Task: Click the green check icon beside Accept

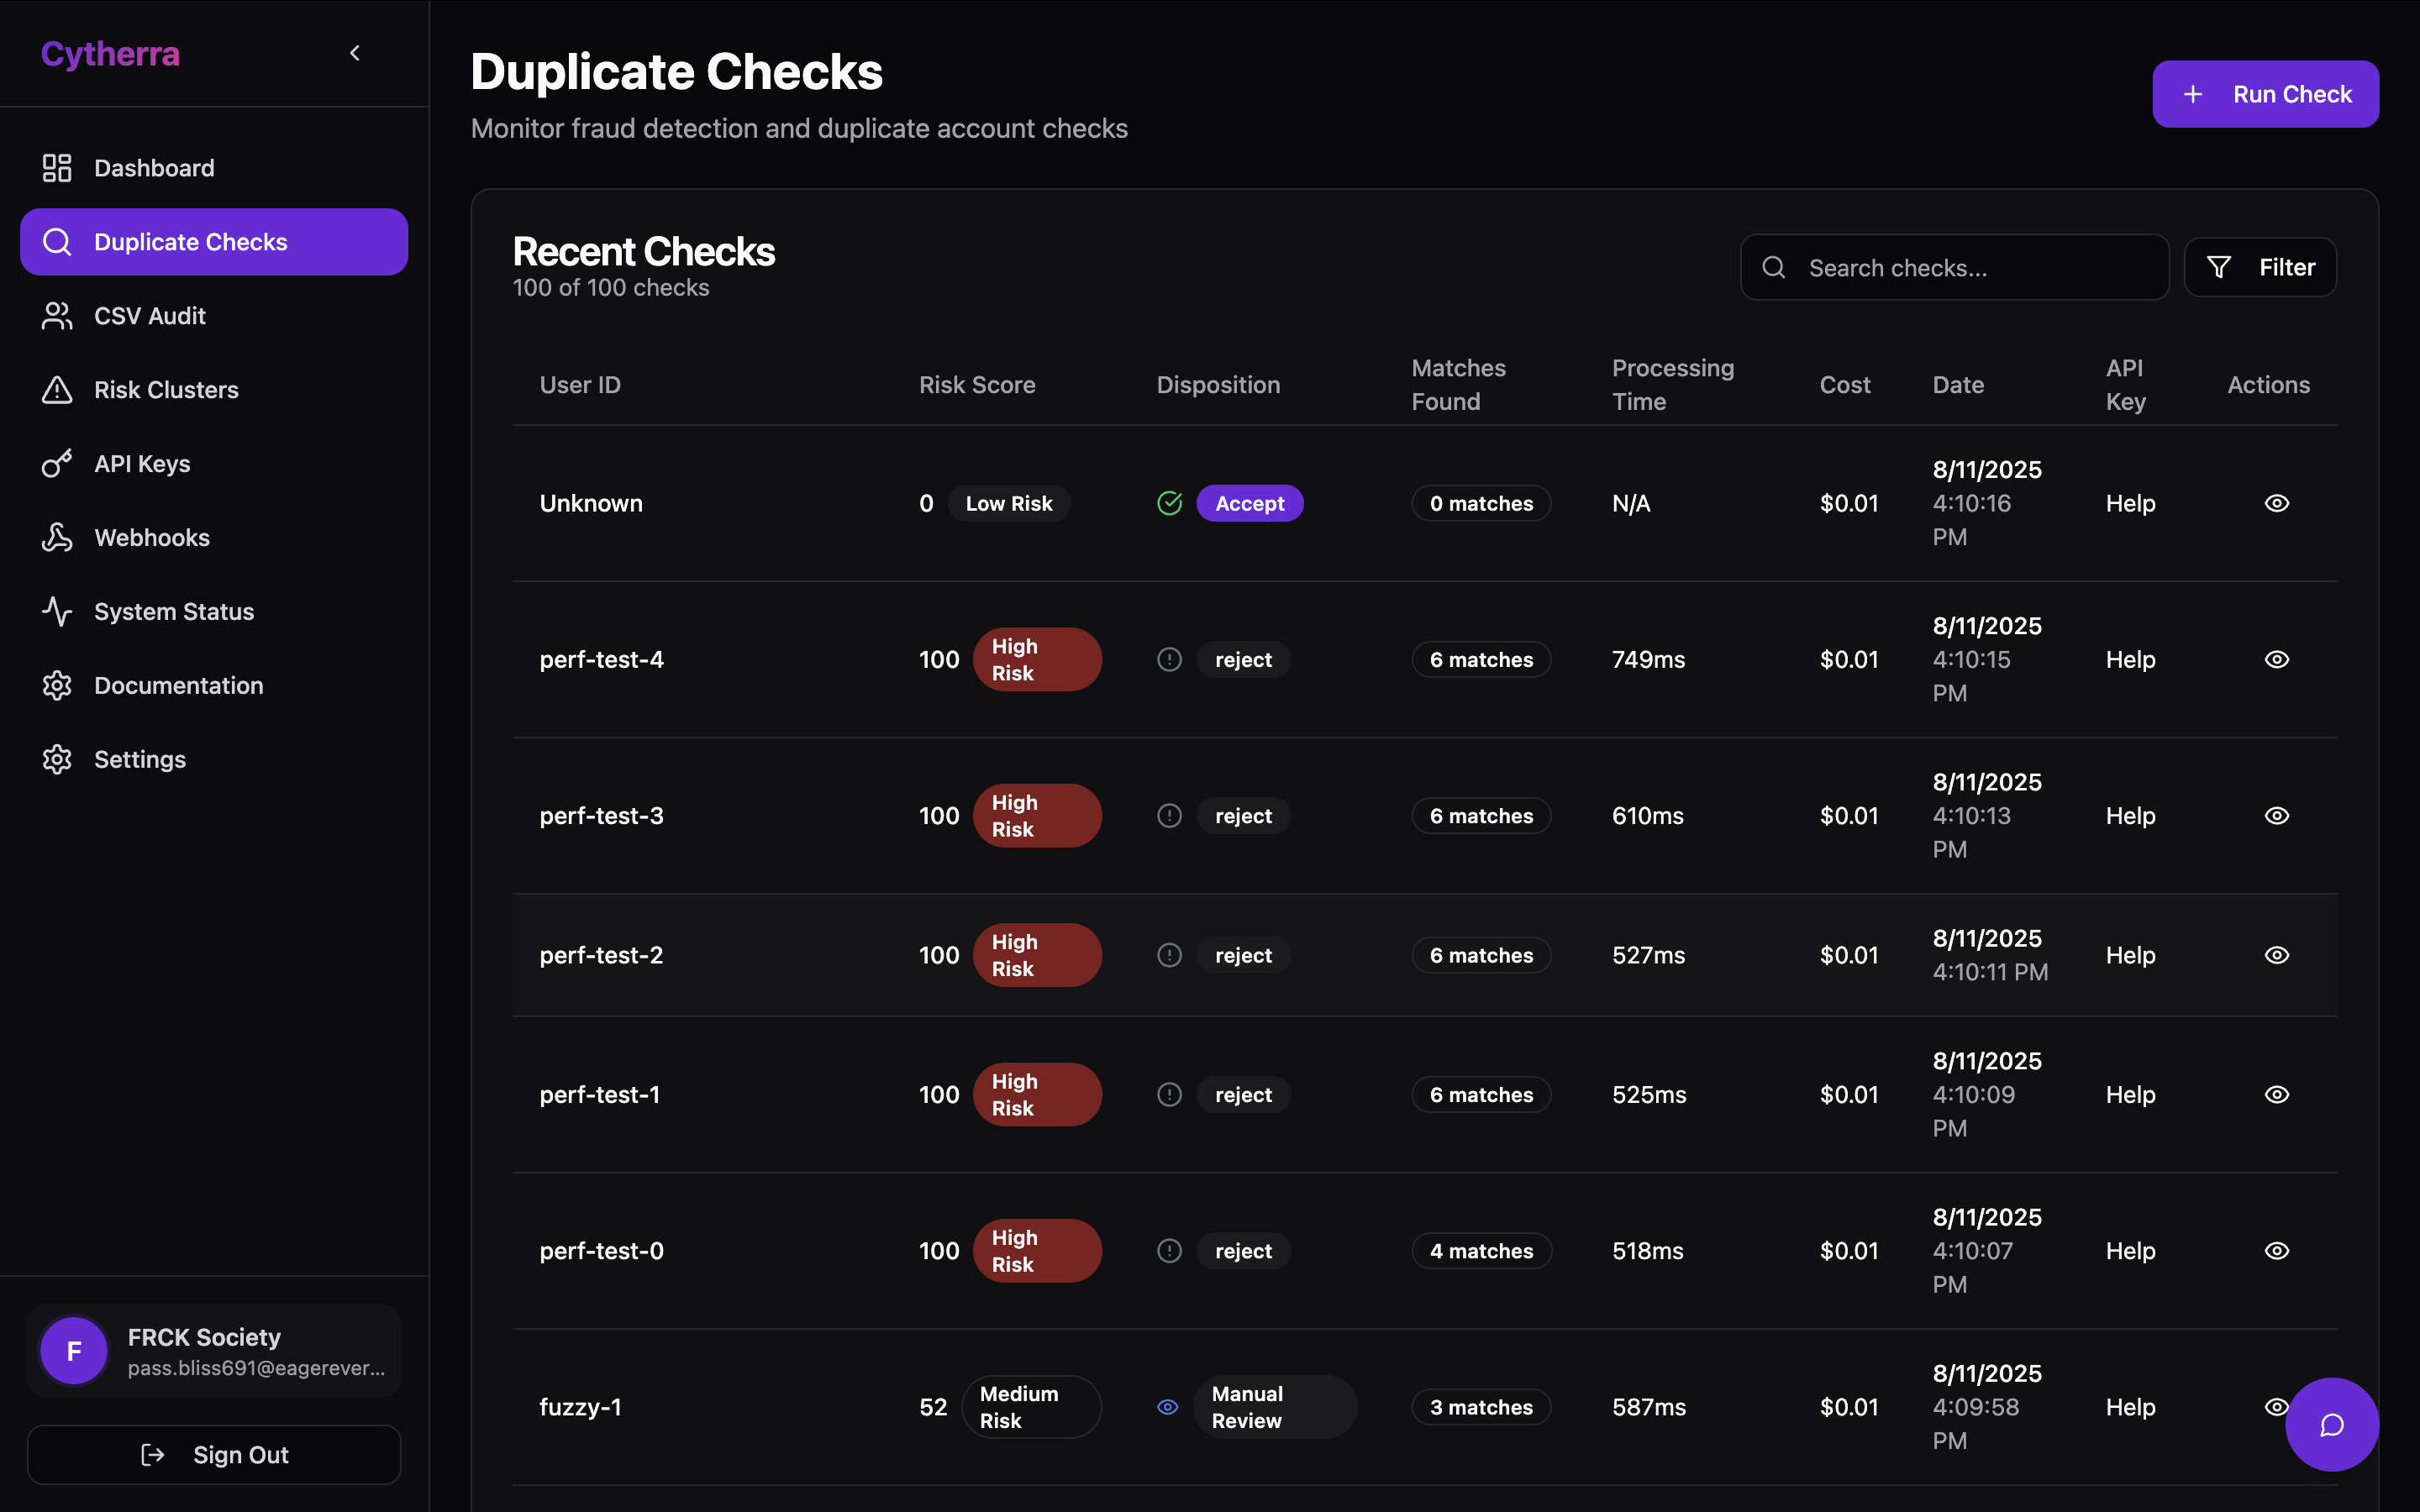Action: pos(1169,503)
